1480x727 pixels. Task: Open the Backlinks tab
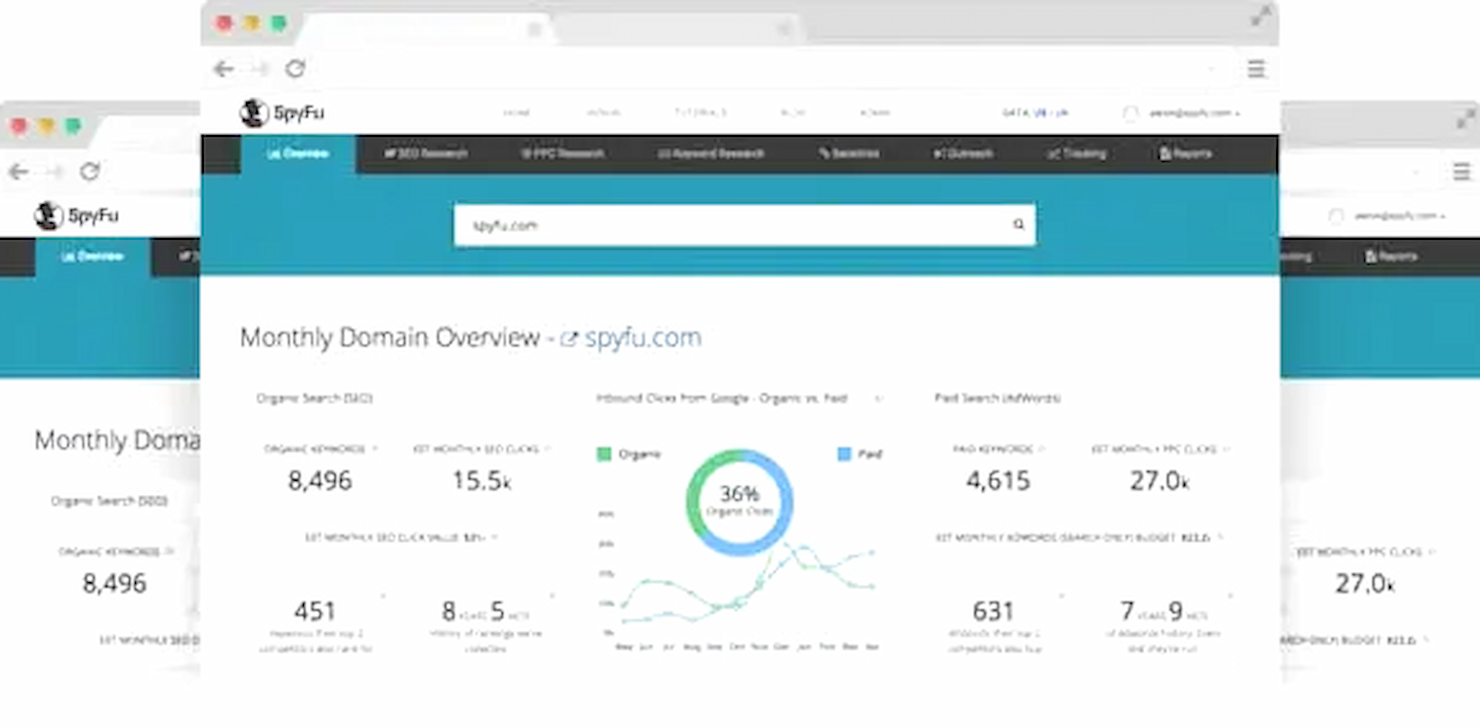849,154
